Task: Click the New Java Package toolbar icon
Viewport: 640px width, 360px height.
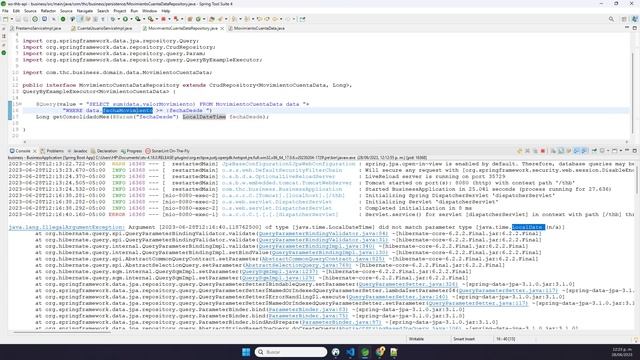Action: 190,19
